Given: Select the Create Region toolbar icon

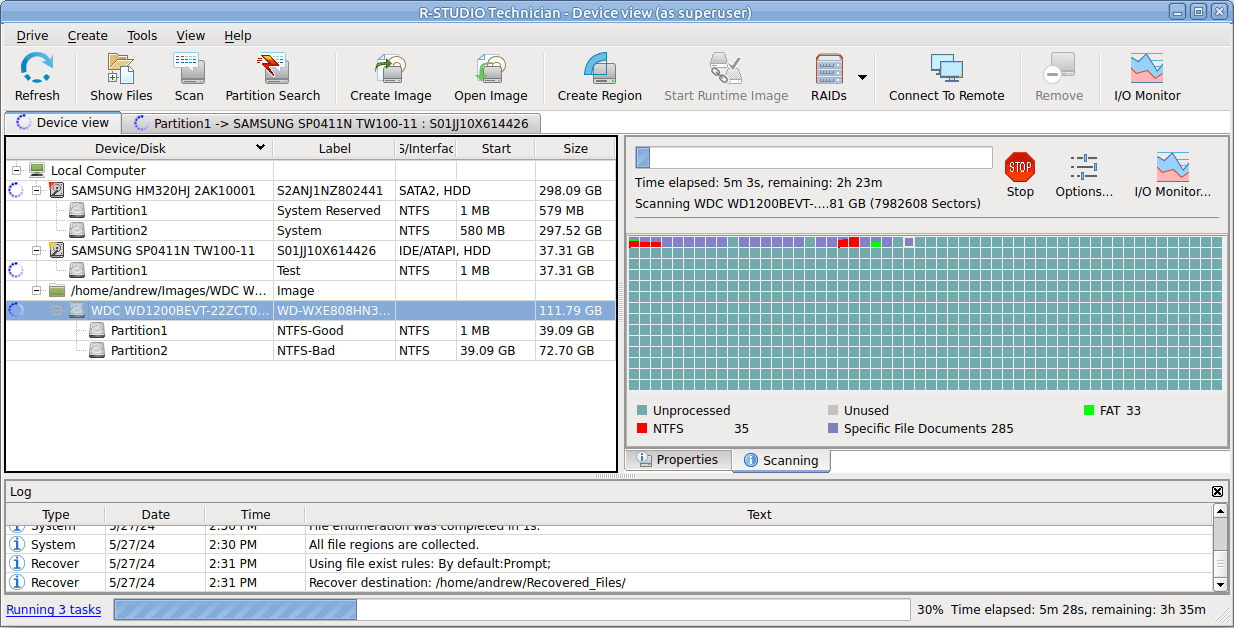Looking at the screenshot, I should pyautogui.click(x=600, y=70).
